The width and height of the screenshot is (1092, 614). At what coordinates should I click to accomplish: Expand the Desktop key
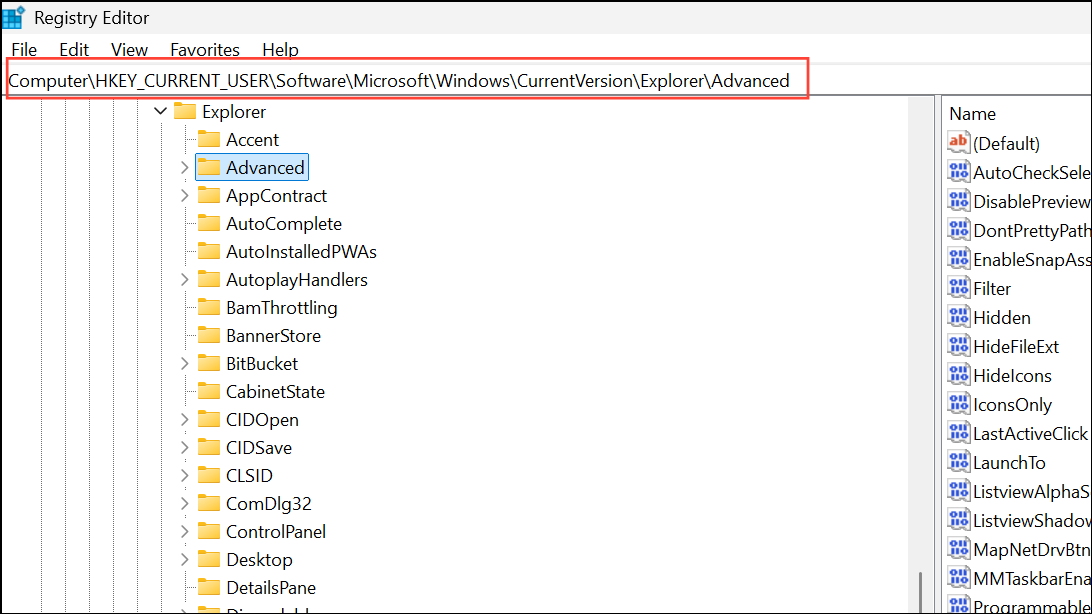click(x=185, y=560)
